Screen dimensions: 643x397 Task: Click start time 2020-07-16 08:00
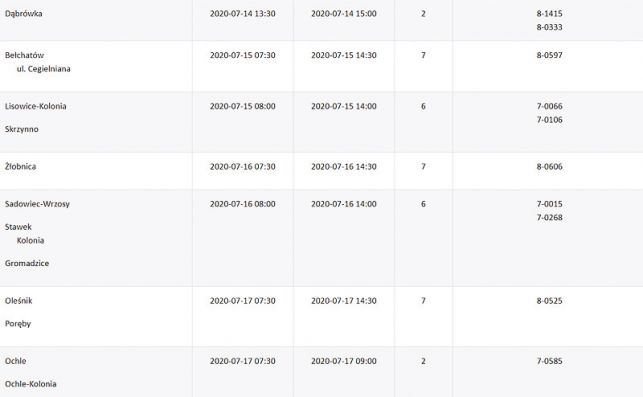(x=243, y=204)
